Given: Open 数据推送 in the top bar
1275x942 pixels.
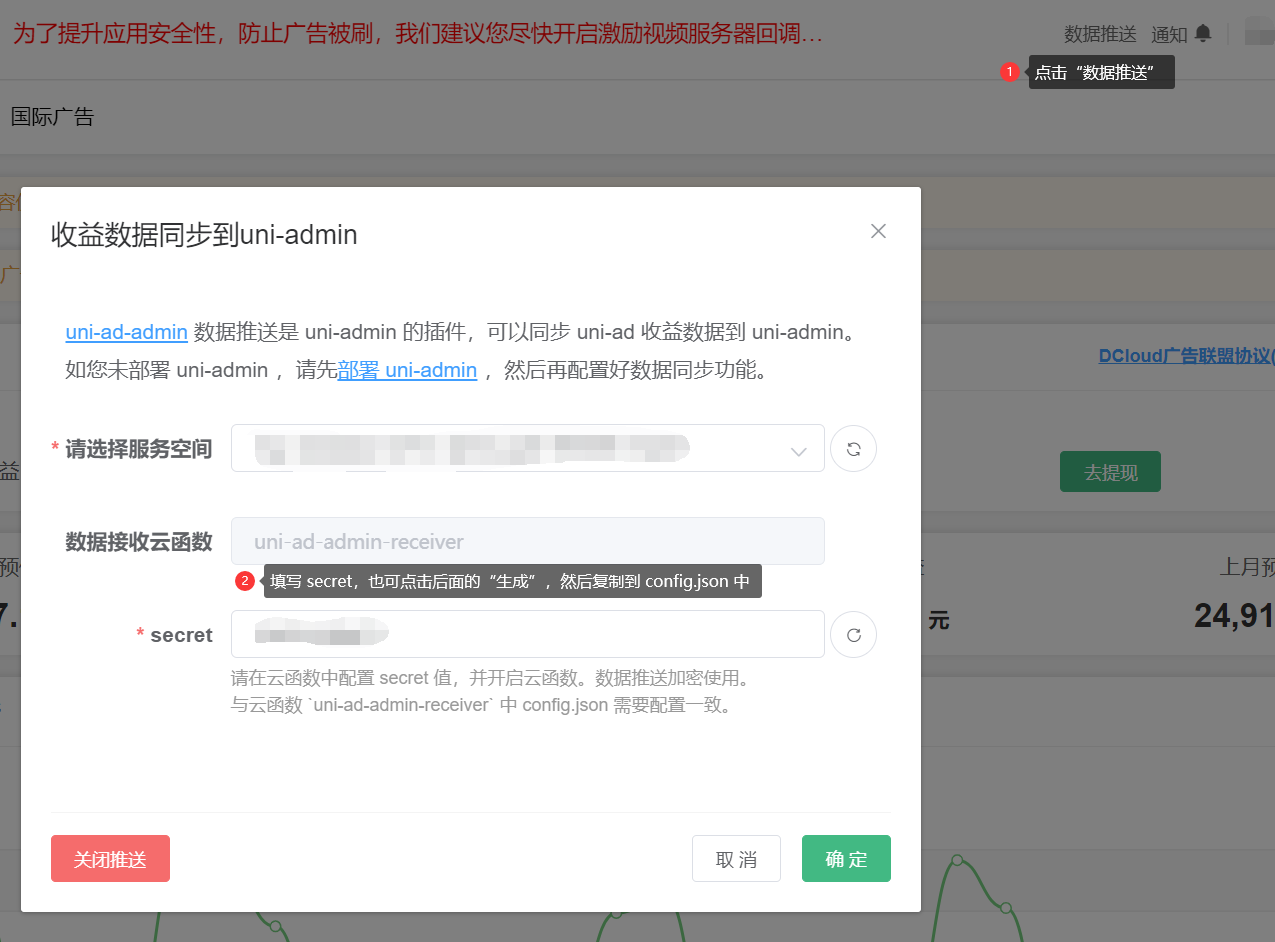Looking at the screenshot, I should (1100, 34).
